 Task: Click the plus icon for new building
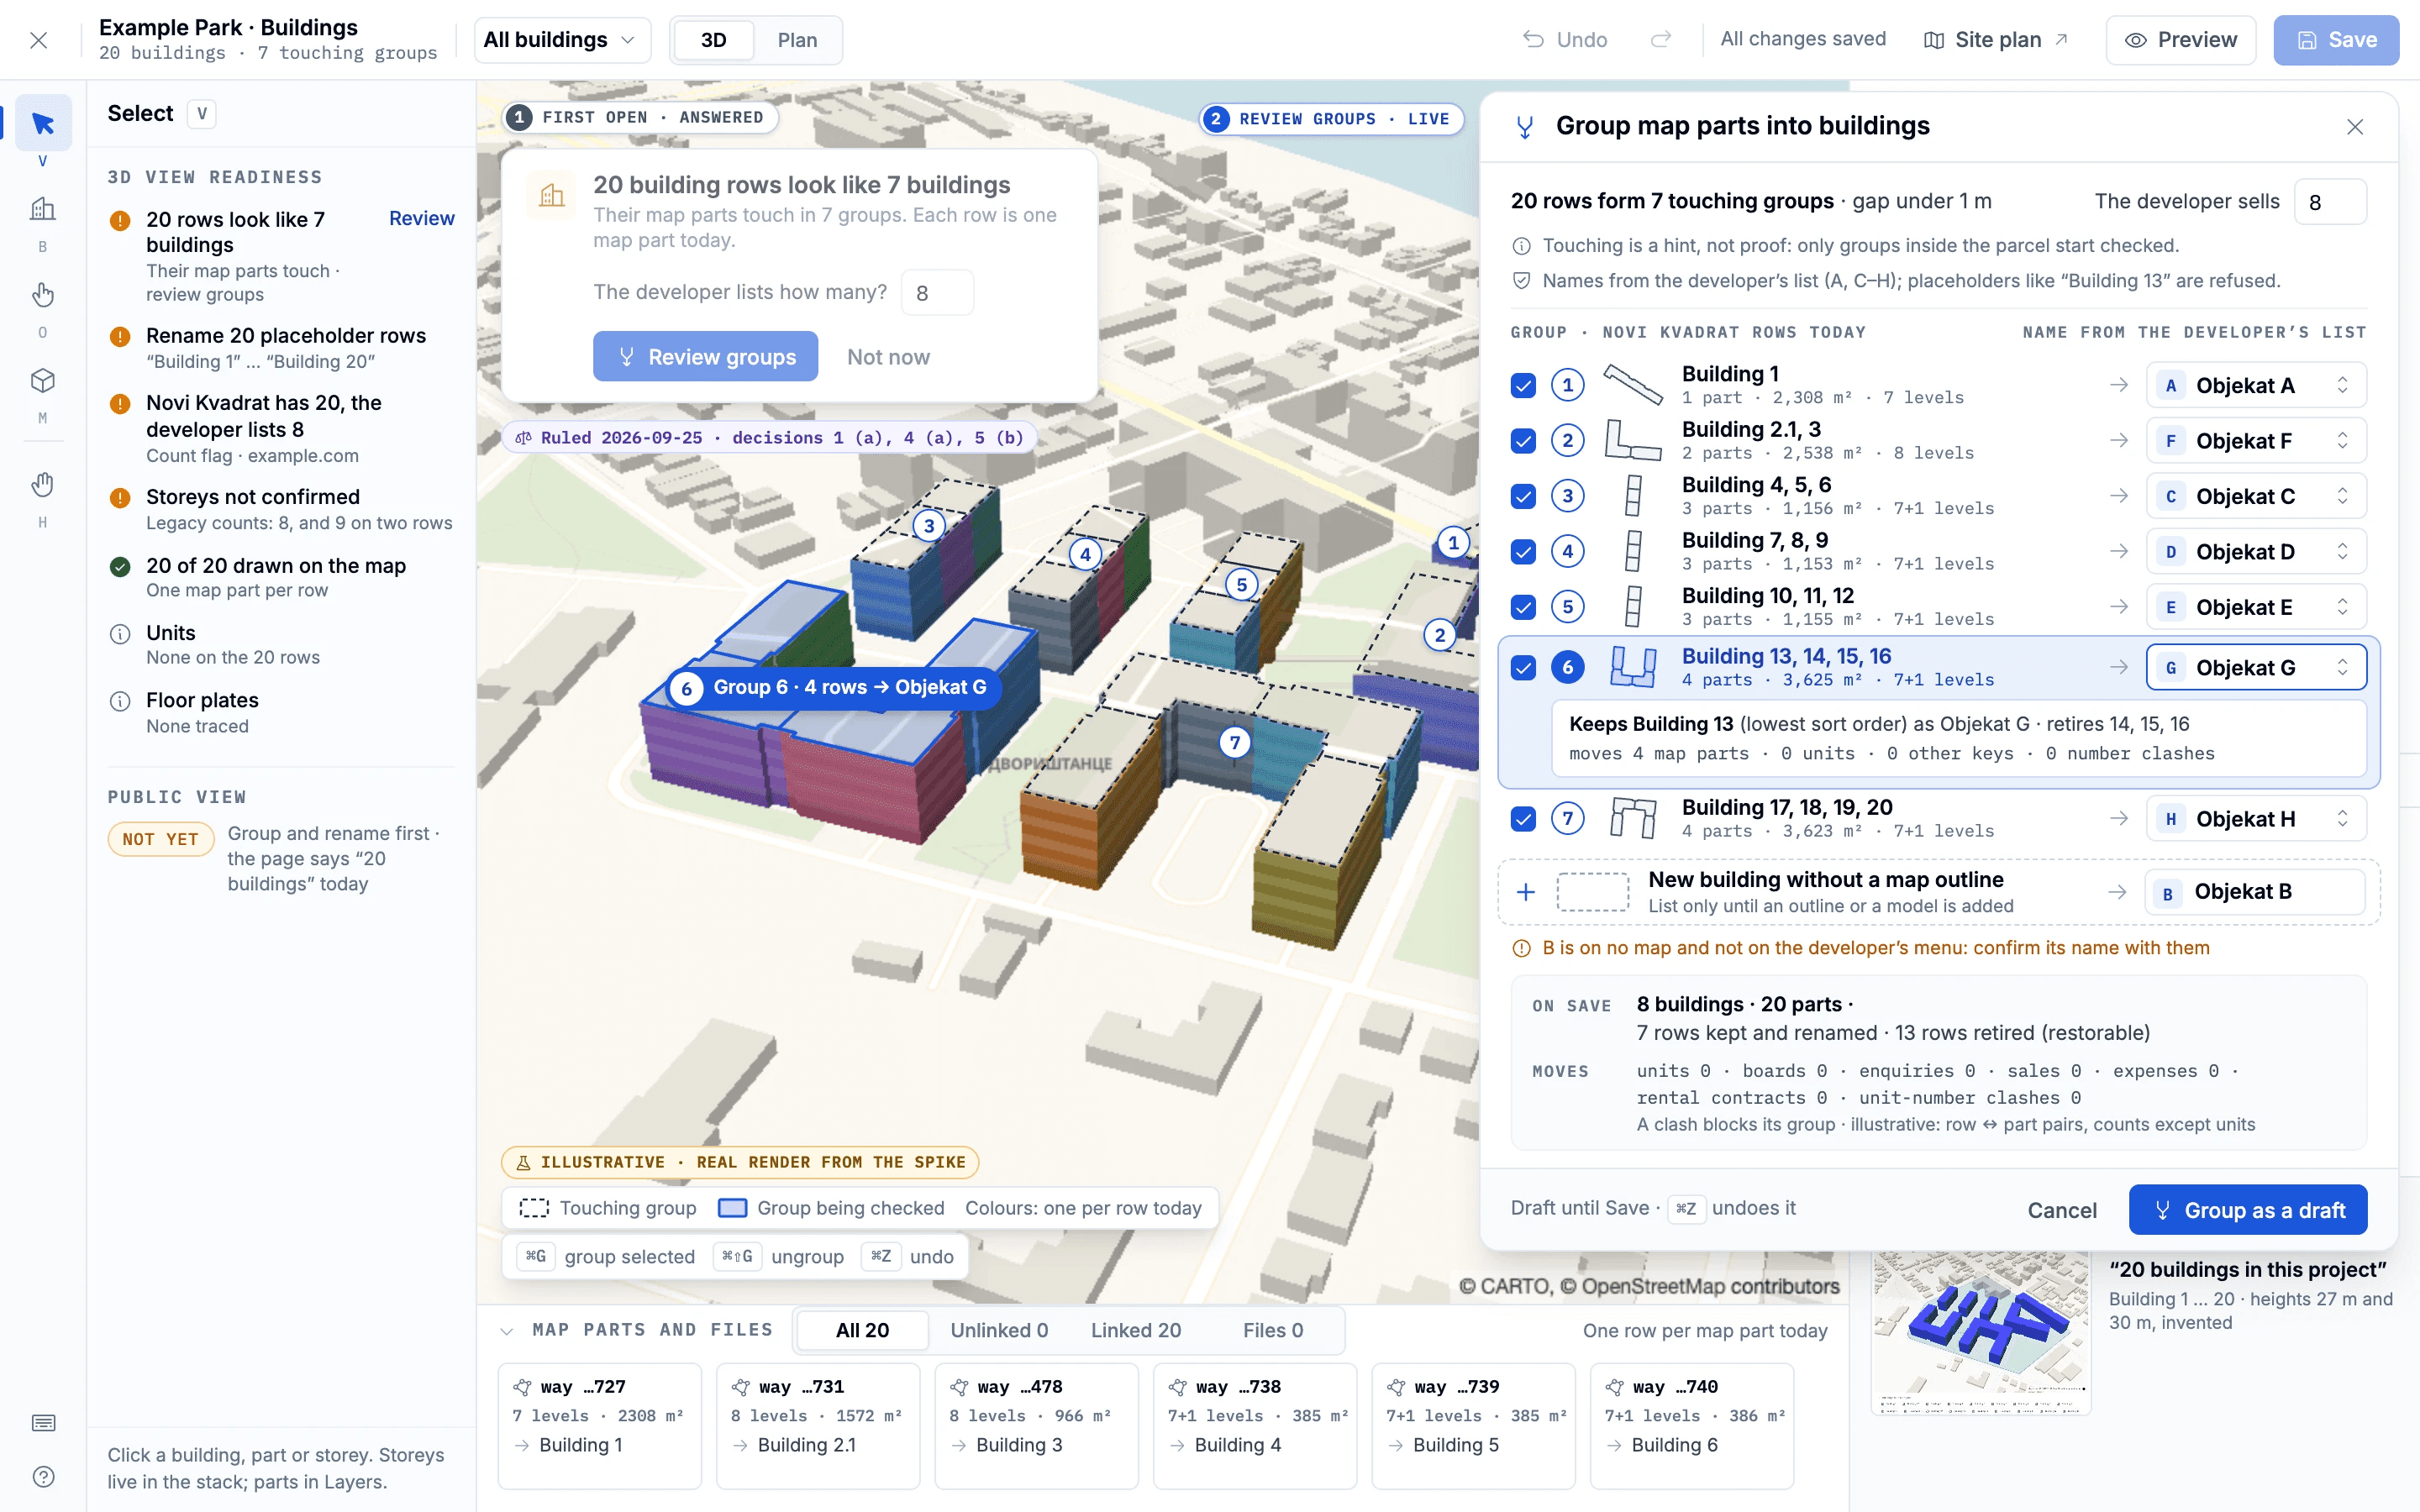click(x=1526, y=892)
